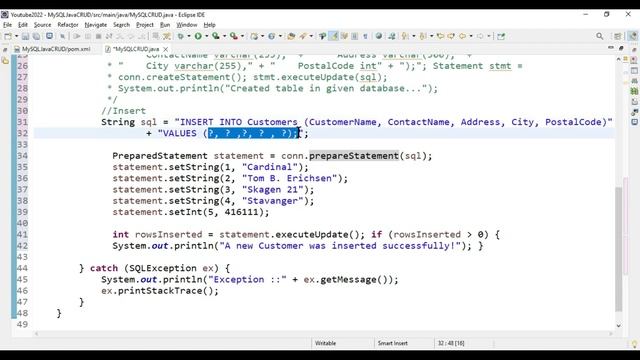Maximize the editor area

coord(621,48)
